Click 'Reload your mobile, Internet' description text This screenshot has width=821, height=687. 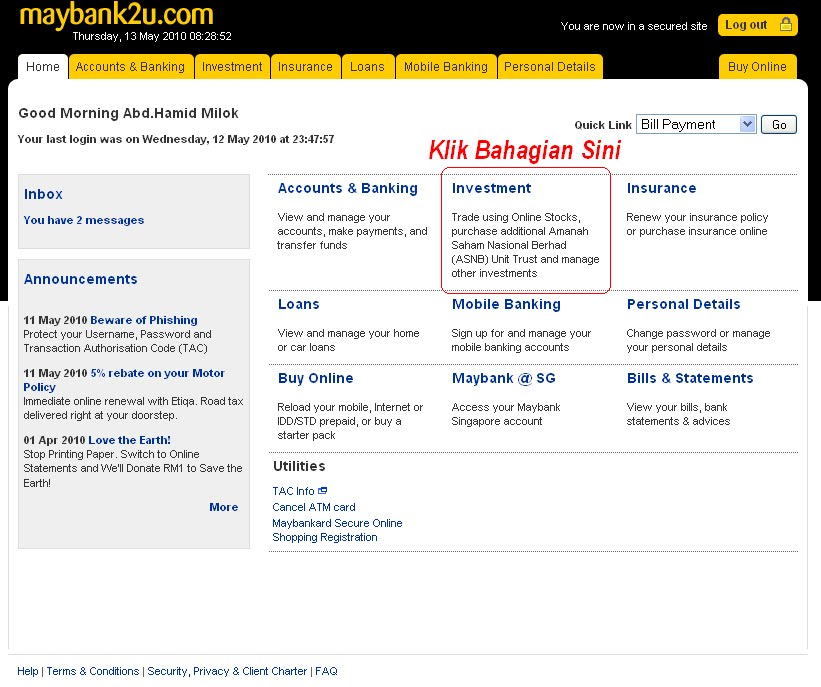click(350, 421)
